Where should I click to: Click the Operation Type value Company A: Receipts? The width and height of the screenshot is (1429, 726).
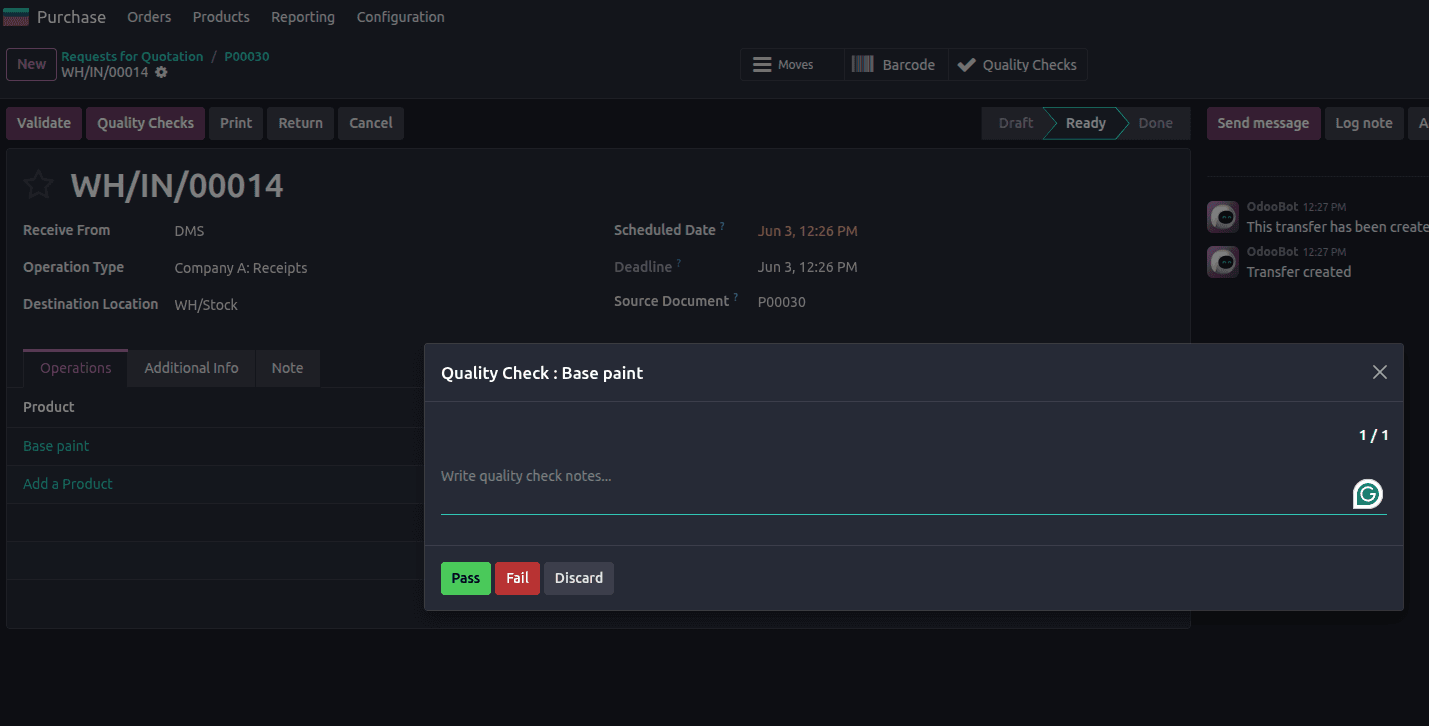(241, 268)
